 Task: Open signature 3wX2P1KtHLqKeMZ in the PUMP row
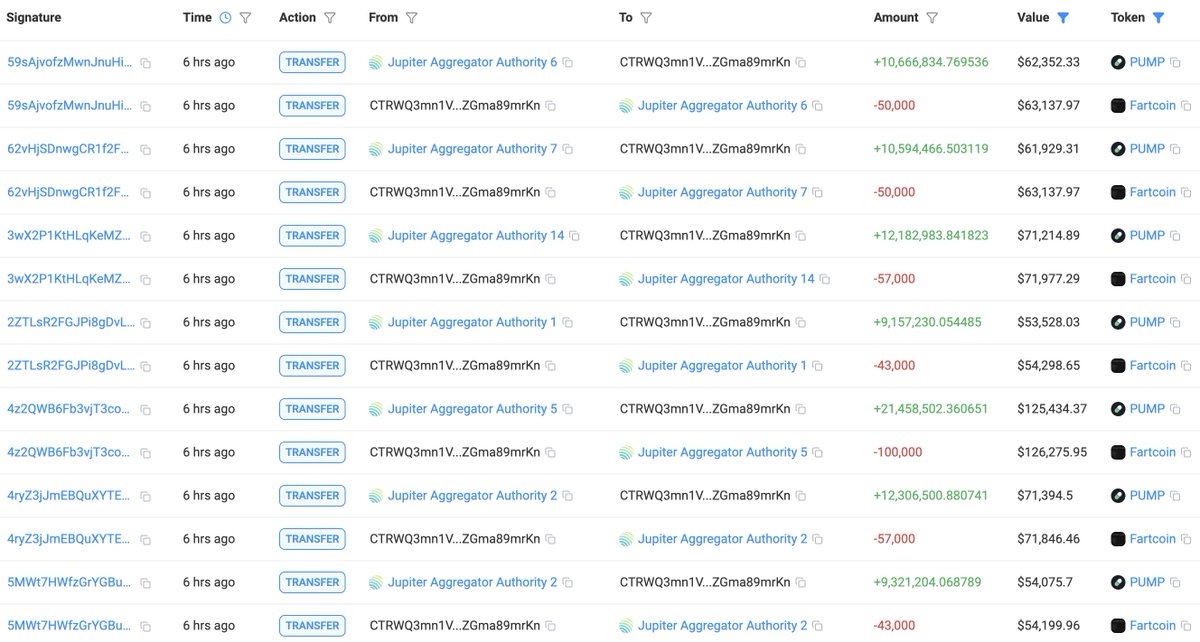(x=69, y=235)
